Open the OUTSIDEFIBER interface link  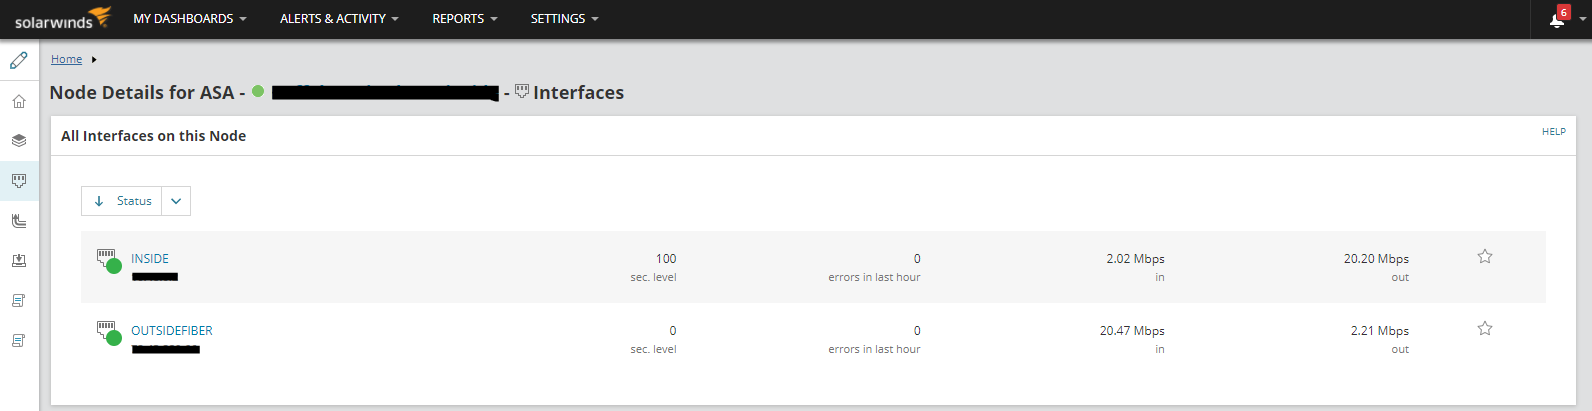(172, 330)
